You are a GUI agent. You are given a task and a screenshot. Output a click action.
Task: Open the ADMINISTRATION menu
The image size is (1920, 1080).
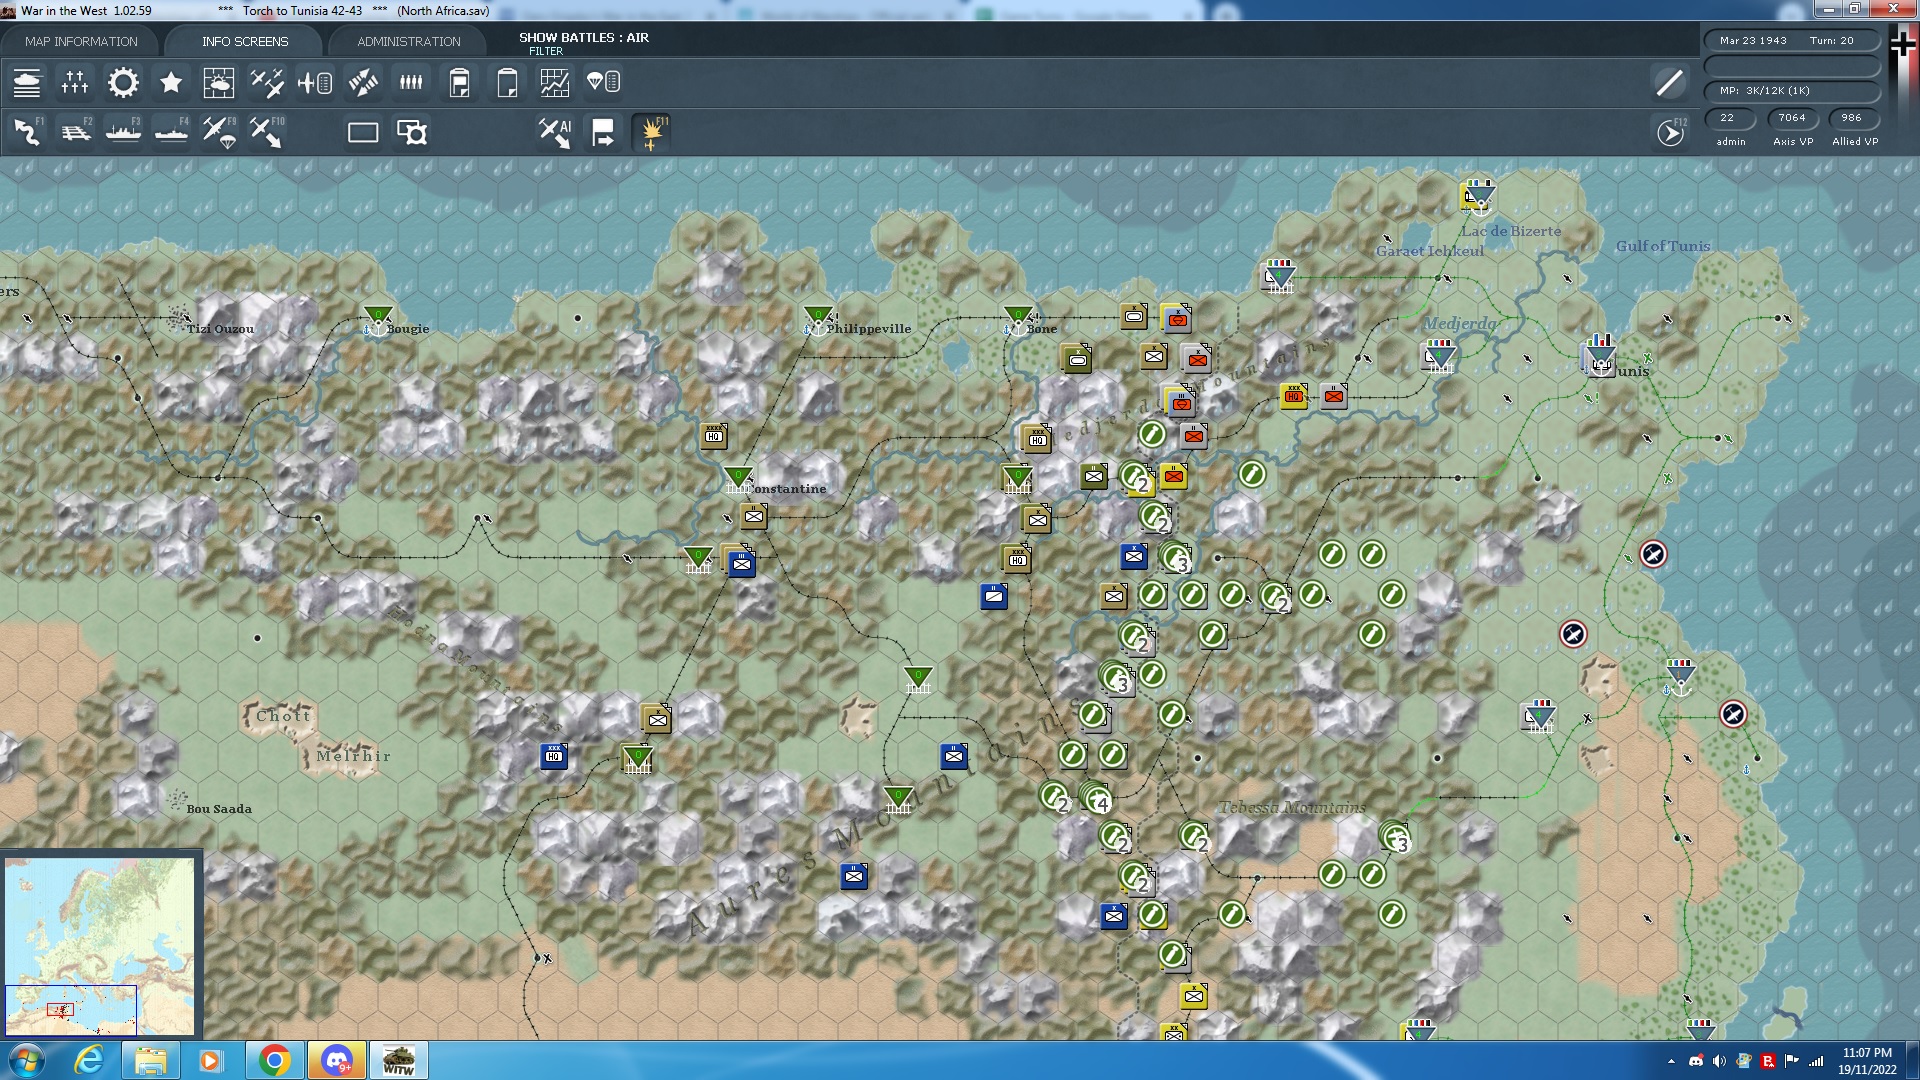coord(407,41)
